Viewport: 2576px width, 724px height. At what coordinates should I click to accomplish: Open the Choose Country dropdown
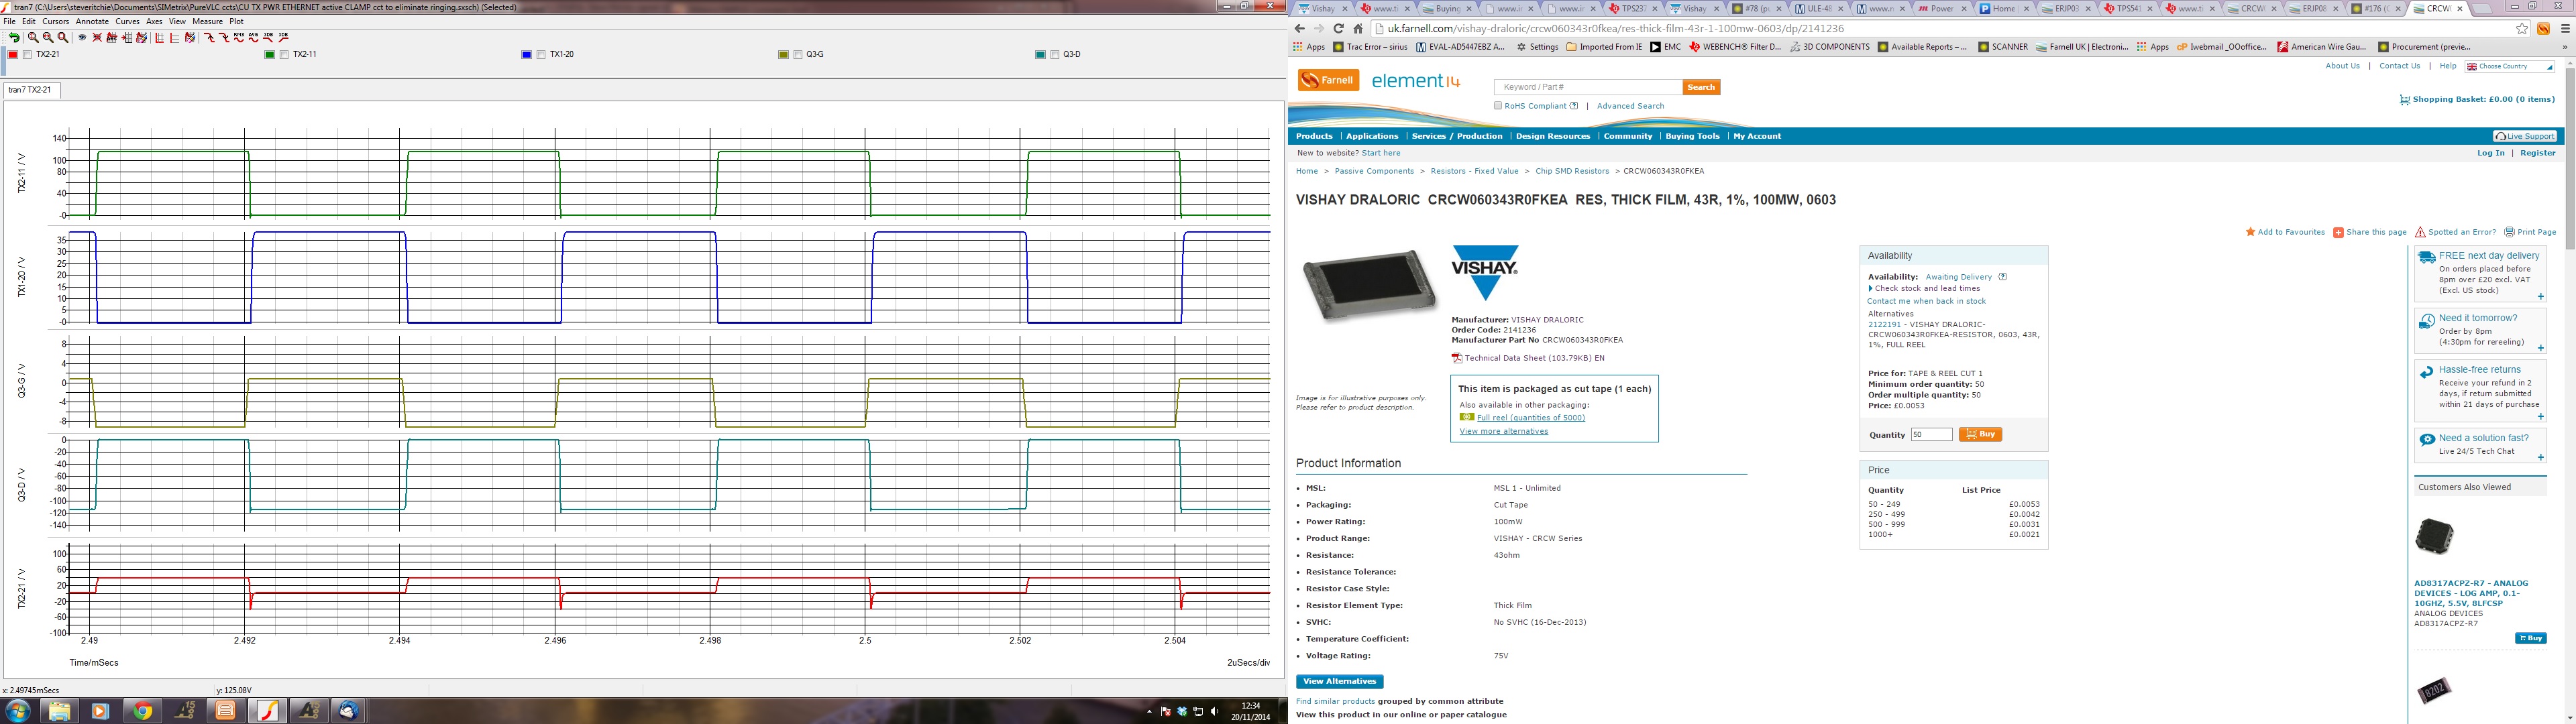[x=2510, y=67]
